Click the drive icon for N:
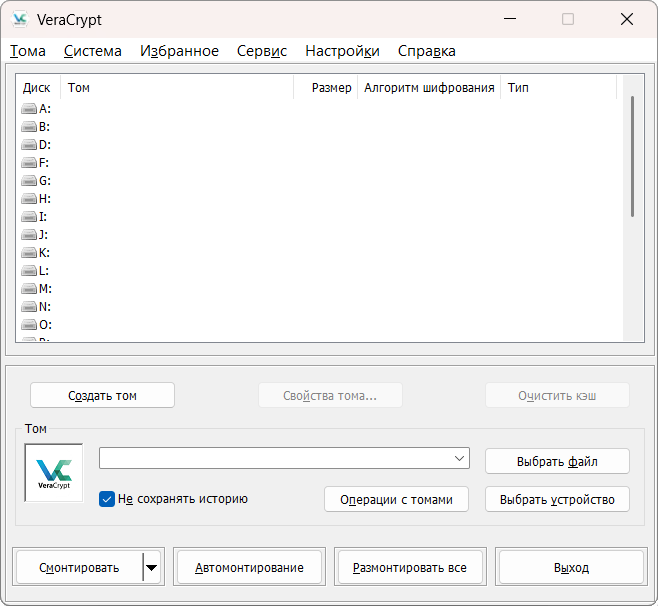The height and width of the screenshot is (606, 658). [x=29, y=307]
